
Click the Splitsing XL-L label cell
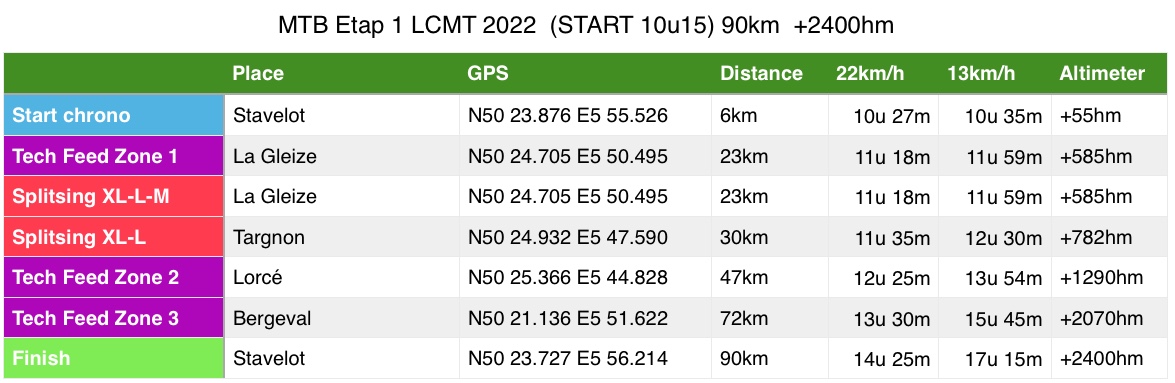(114, 237)
